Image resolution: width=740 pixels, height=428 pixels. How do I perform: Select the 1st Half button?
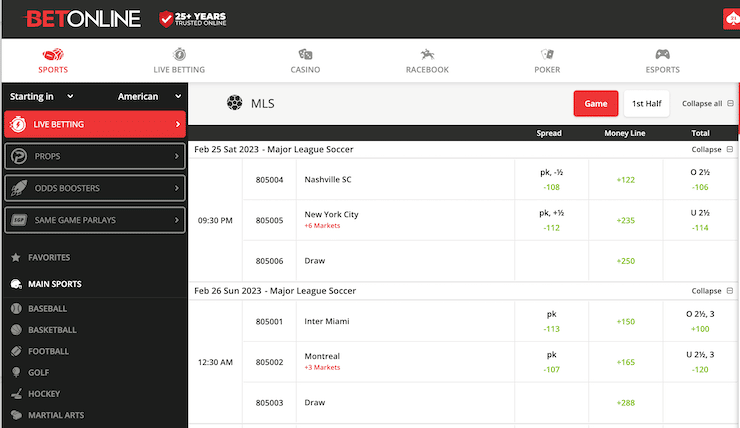(647, 103)
